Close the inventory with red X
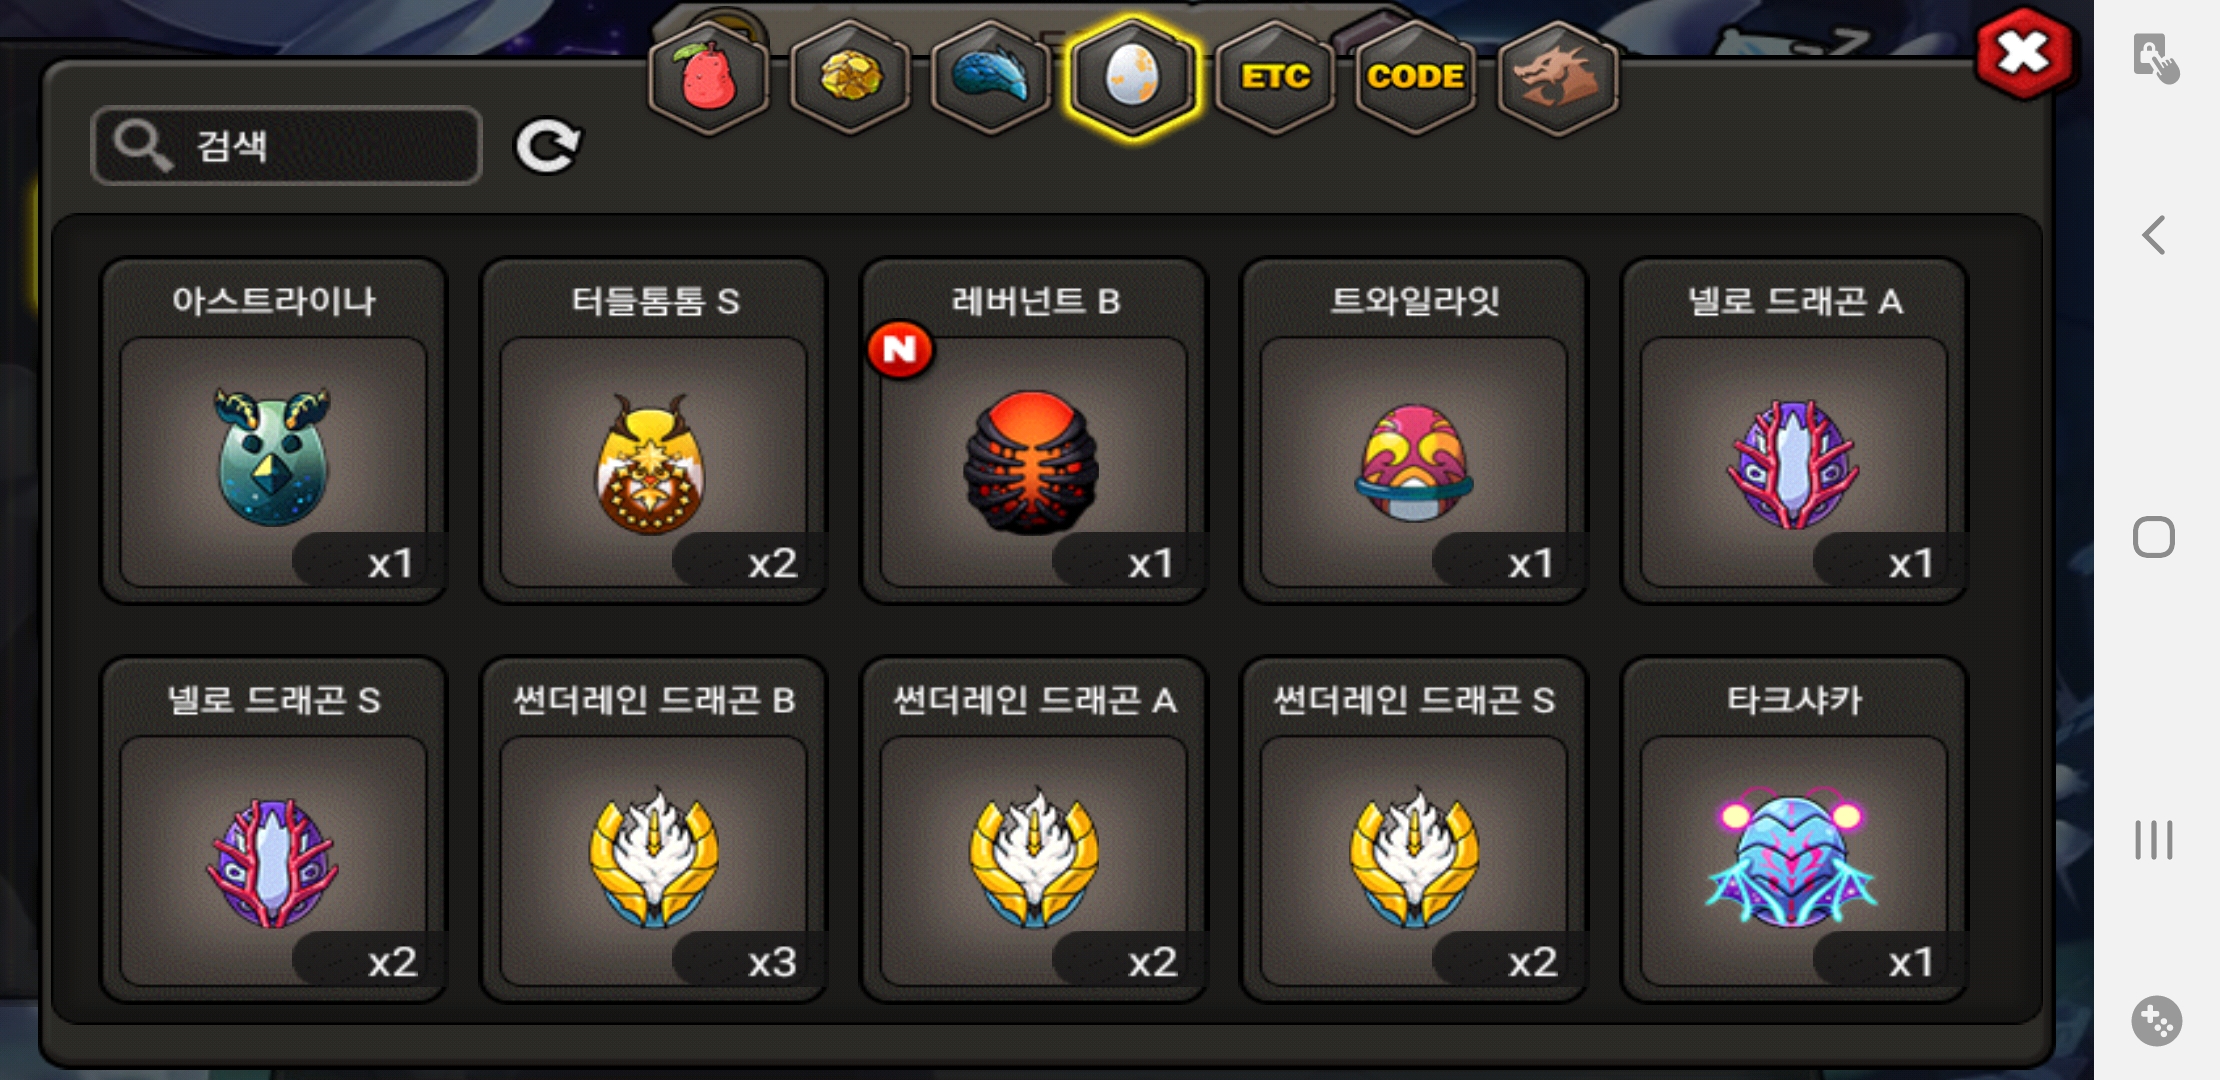 click(x=2023, y=53)
